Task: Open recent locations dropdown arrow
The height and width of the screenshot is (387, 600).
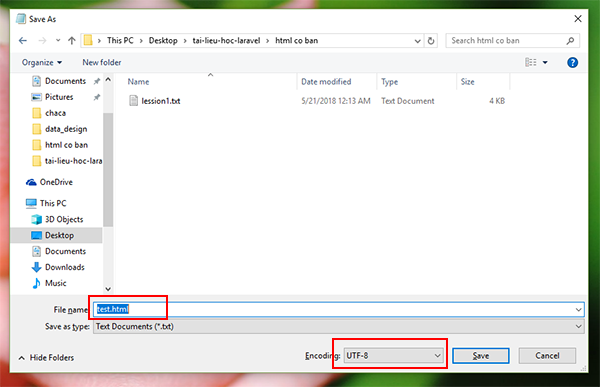Action: tap(58, 41)
